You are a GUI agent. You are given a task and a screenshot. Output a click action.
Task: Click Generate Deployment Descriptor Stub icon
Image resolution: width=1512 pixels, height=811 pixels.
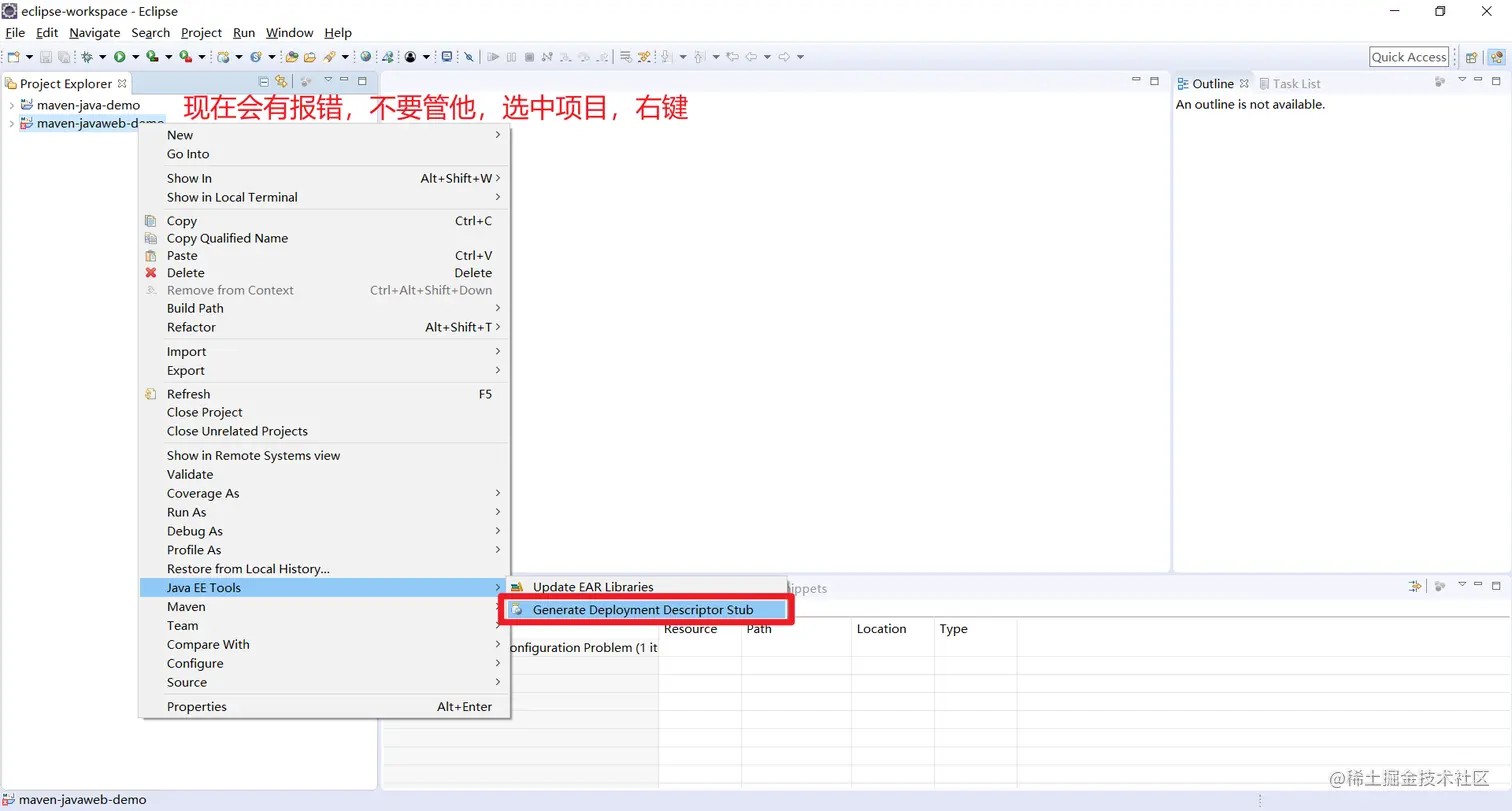[517, 610]
